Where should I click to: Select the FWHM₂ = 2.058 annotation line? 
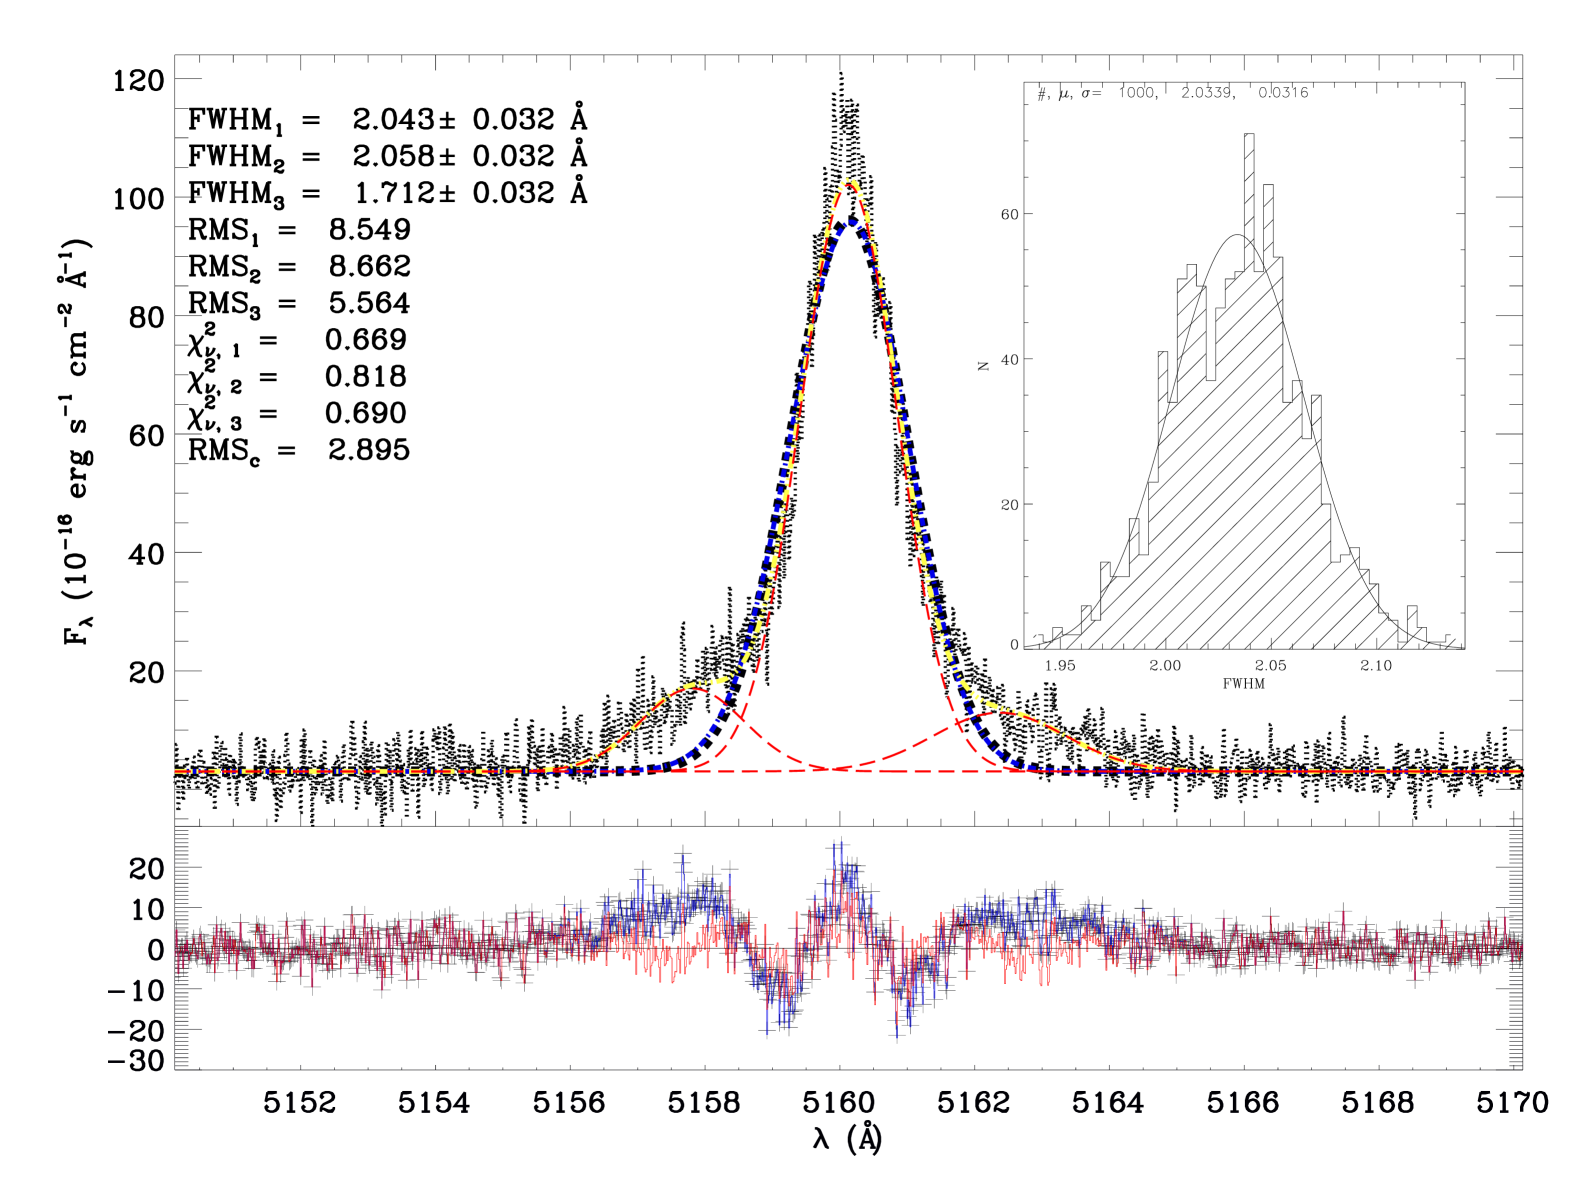tap(388, 157)
